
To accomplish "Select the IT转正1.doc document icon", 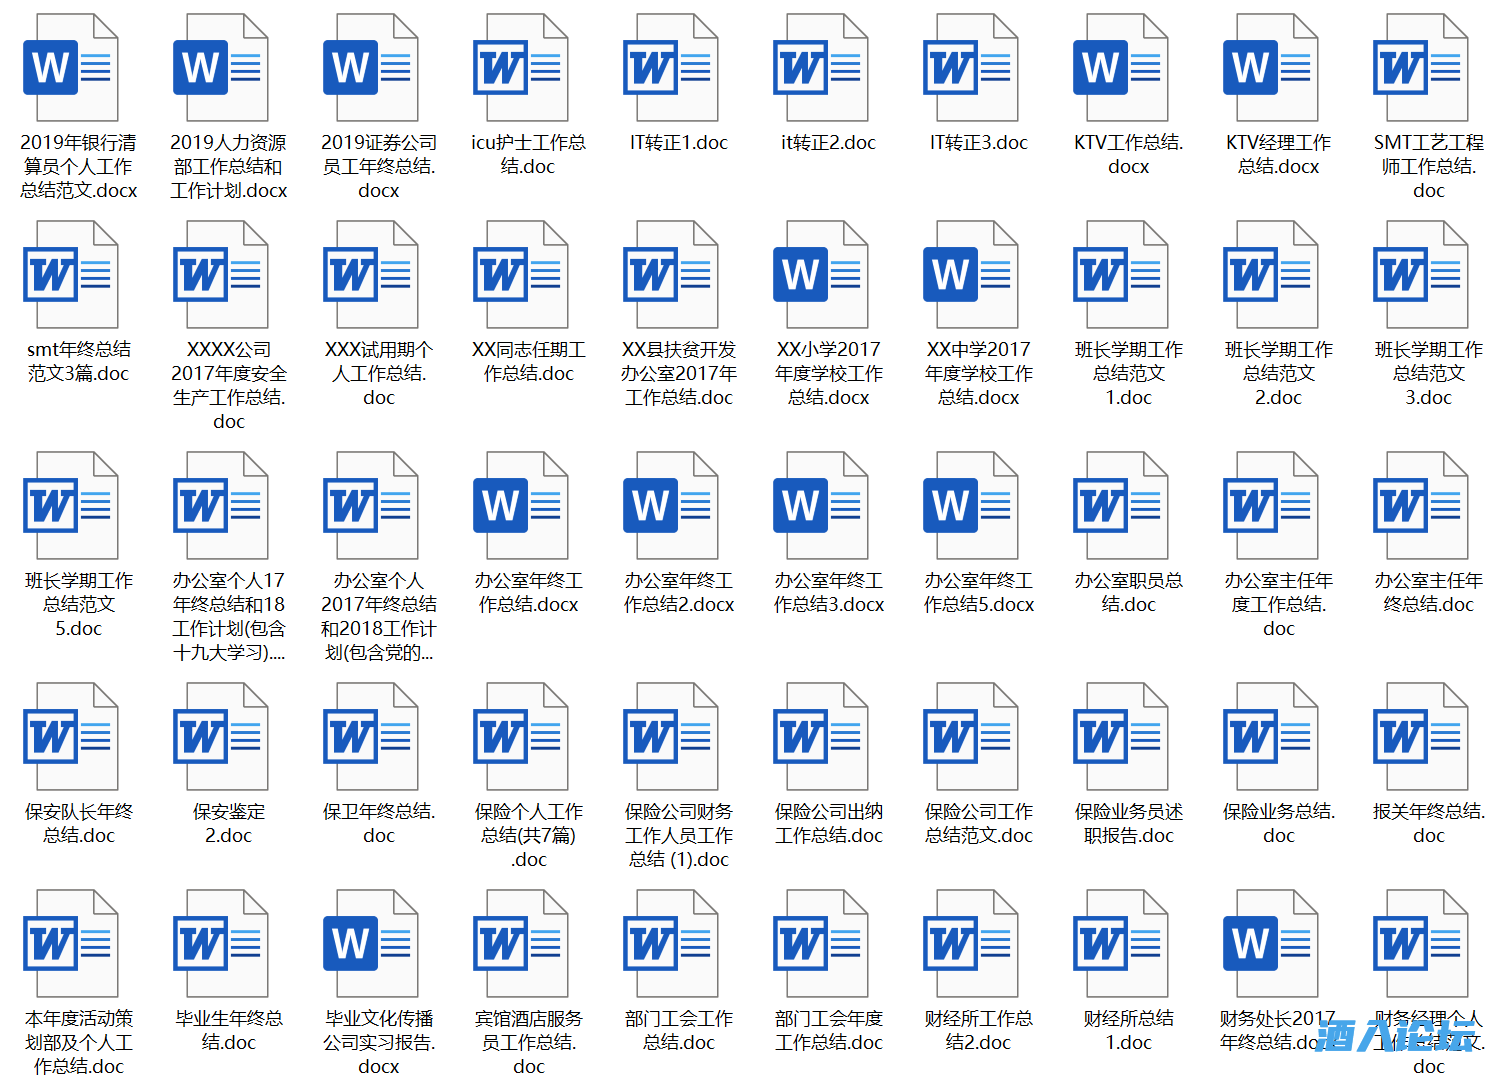I will [670, 68].
